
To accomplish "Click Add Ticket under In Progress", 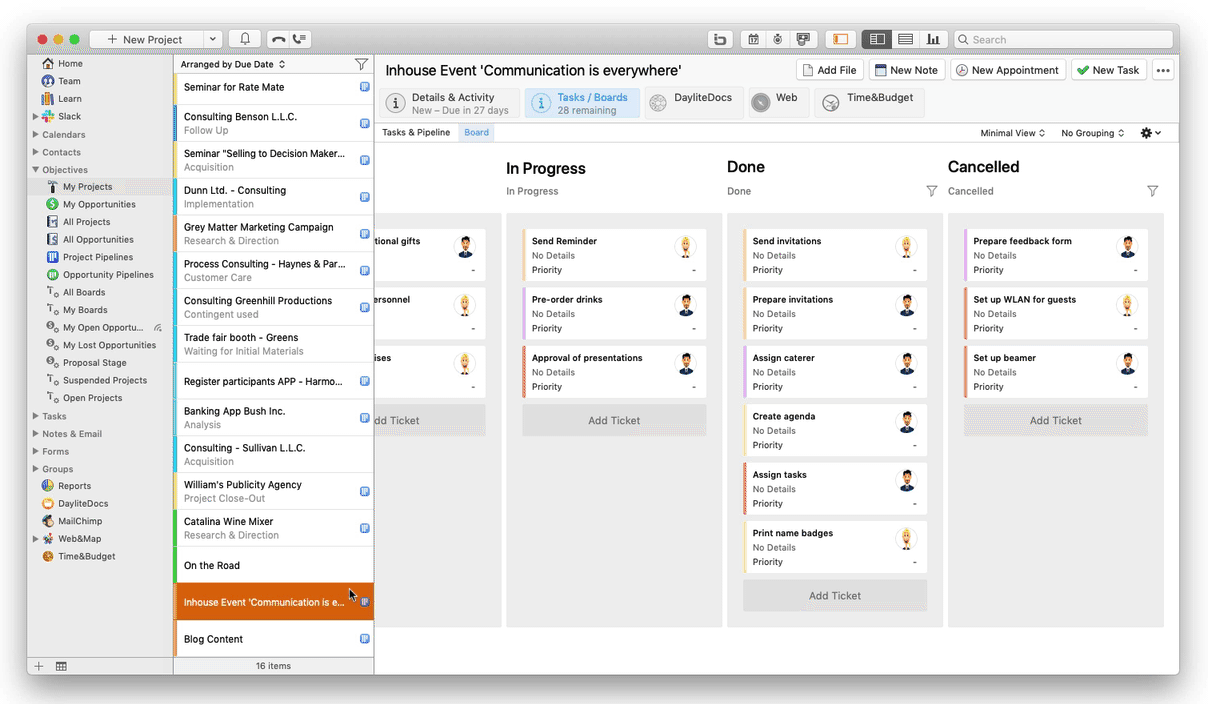I will 614,420.
